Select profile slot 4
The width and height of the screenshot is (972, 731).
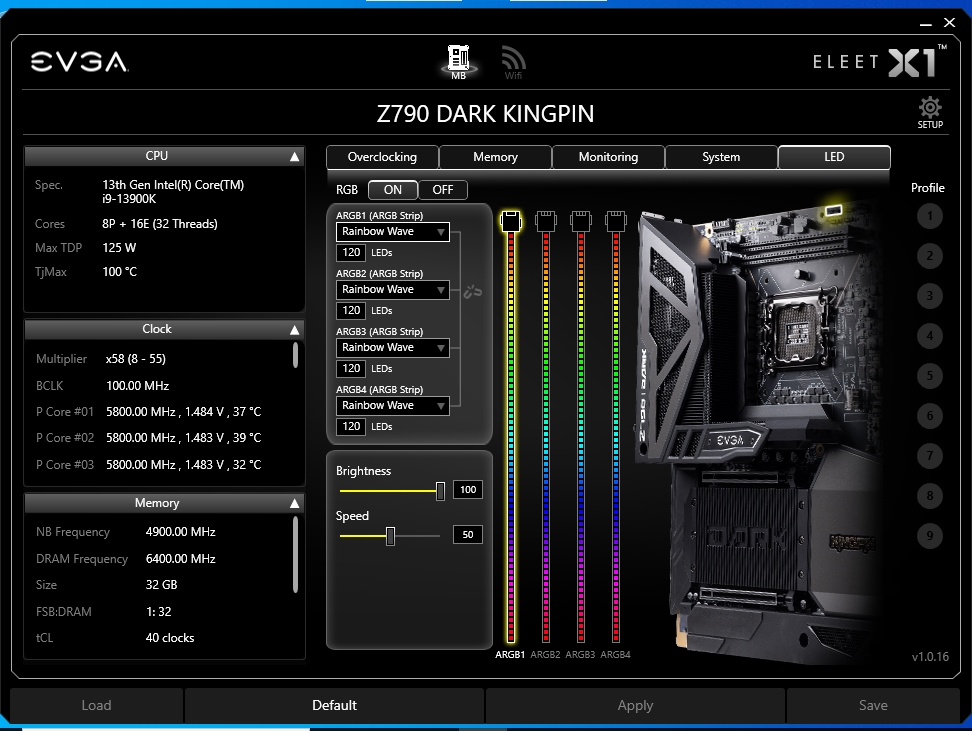tap(929, 336)
